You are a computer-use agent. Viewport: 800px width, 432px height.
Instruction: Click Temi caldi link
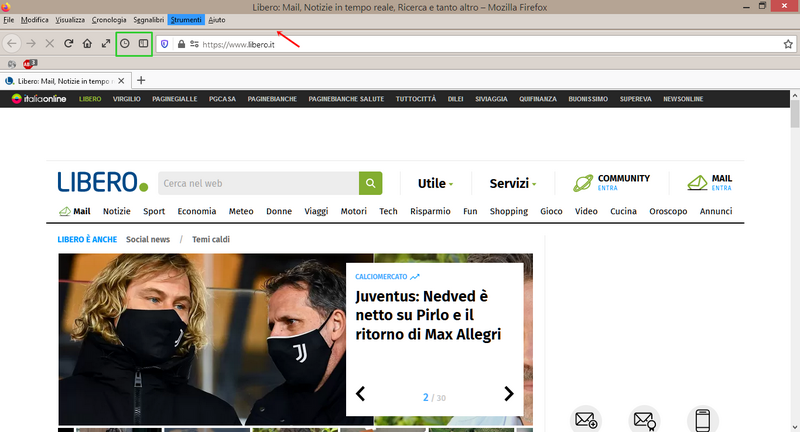pyautogui.click(x=211, y=239)
